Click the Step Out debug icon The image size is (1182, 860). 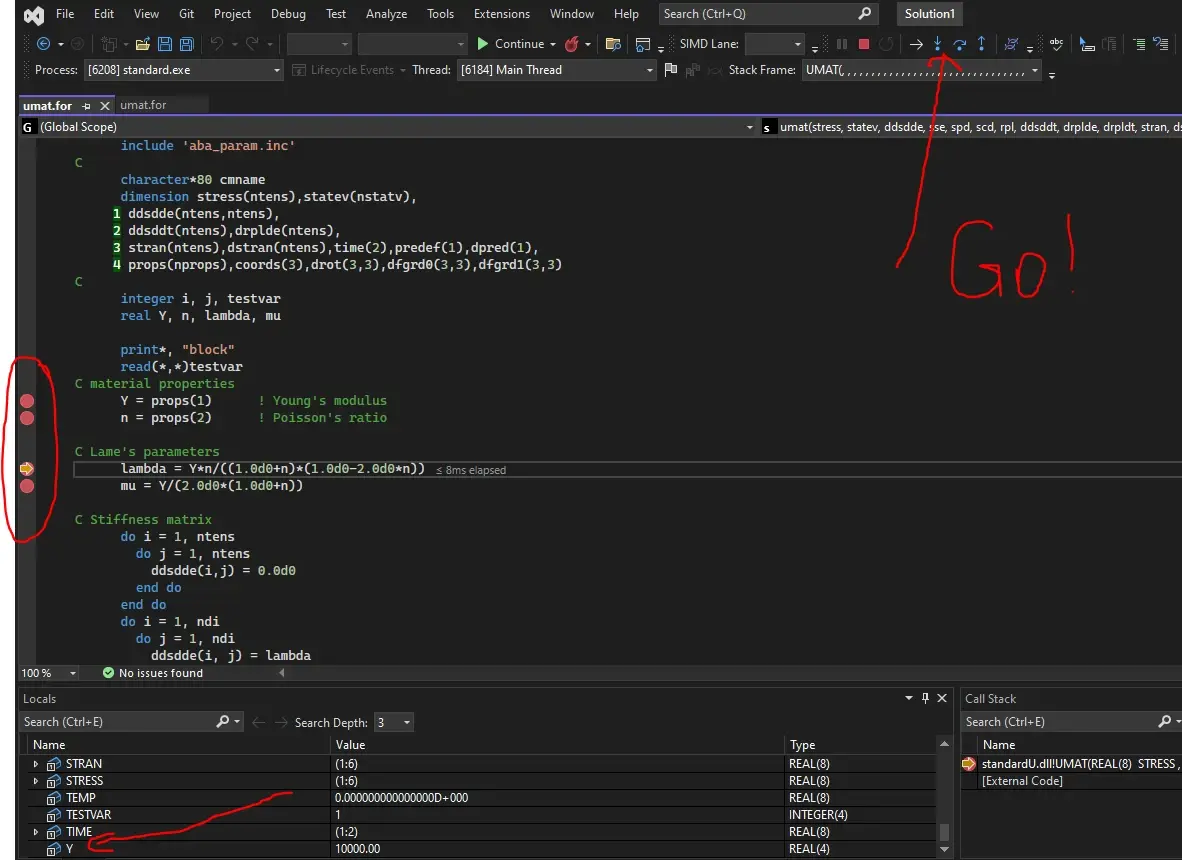point(981,44)
